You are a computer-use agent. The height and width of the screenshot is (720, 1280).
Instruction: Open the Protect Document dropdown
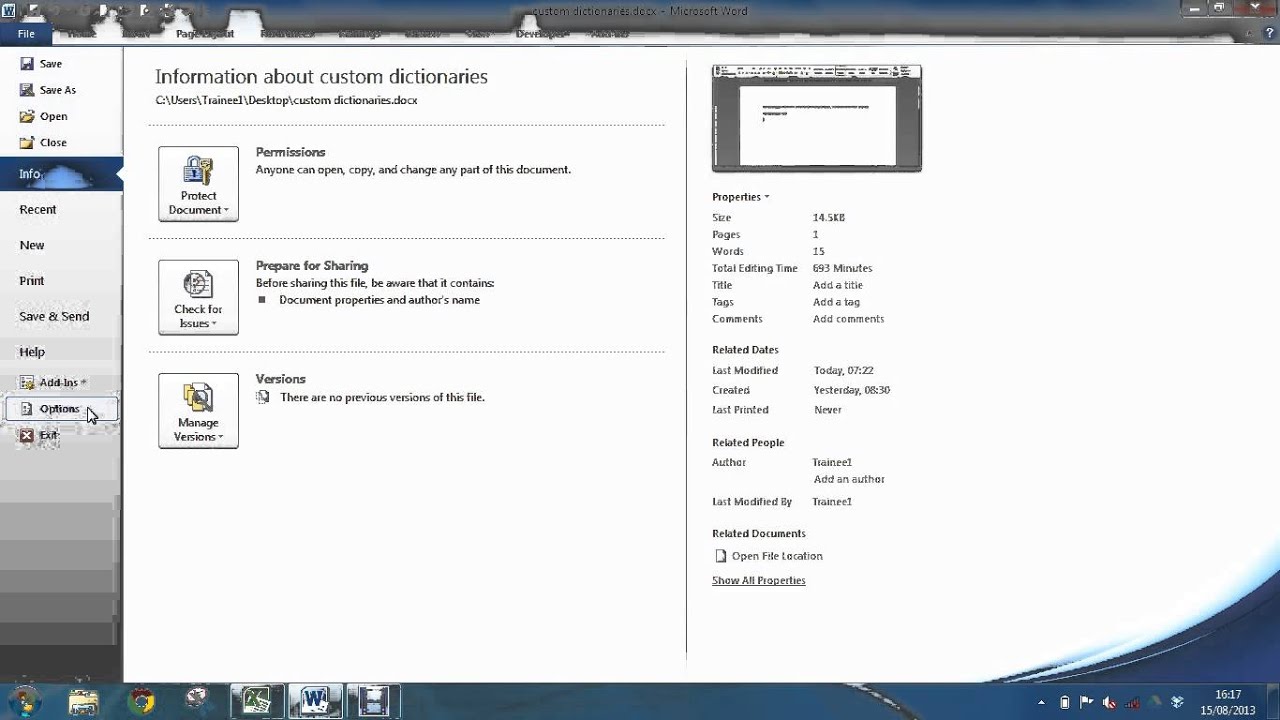(198, 184)
